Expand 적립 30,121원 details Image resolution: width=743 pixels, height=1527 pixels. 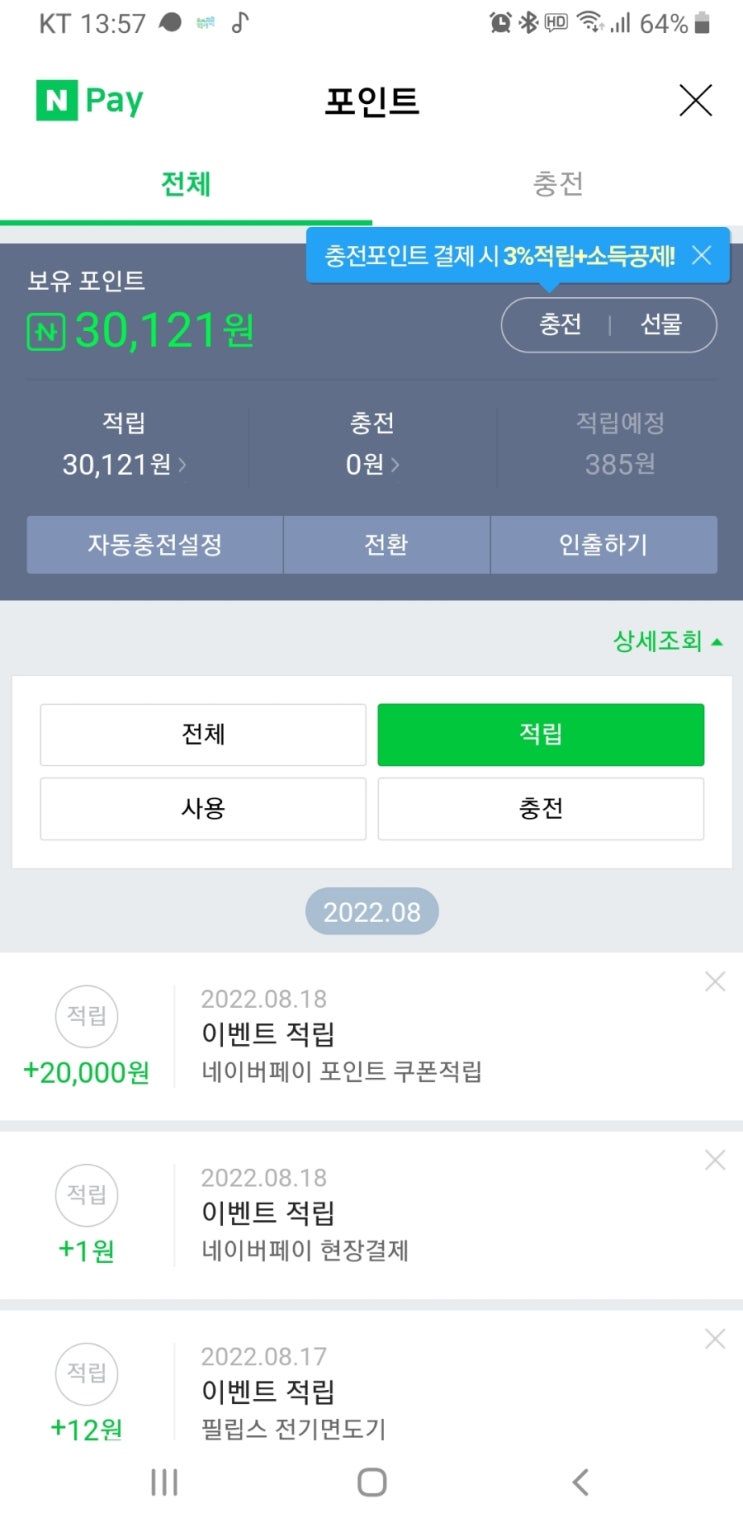[124, 464]
